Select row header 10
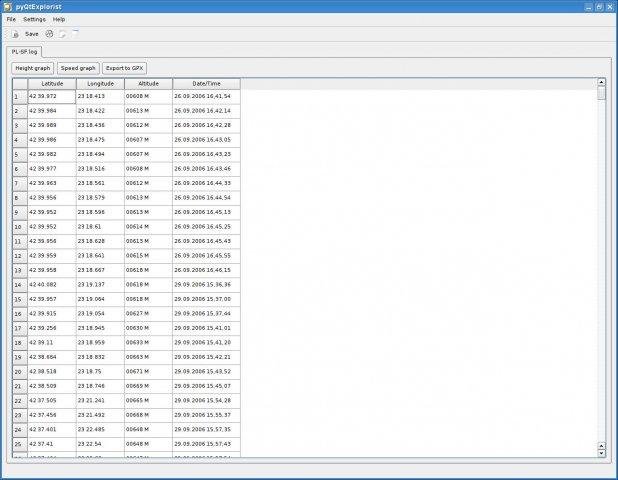Image resolution: width=618 pixels, height=480 pixels. coord(20,227)
